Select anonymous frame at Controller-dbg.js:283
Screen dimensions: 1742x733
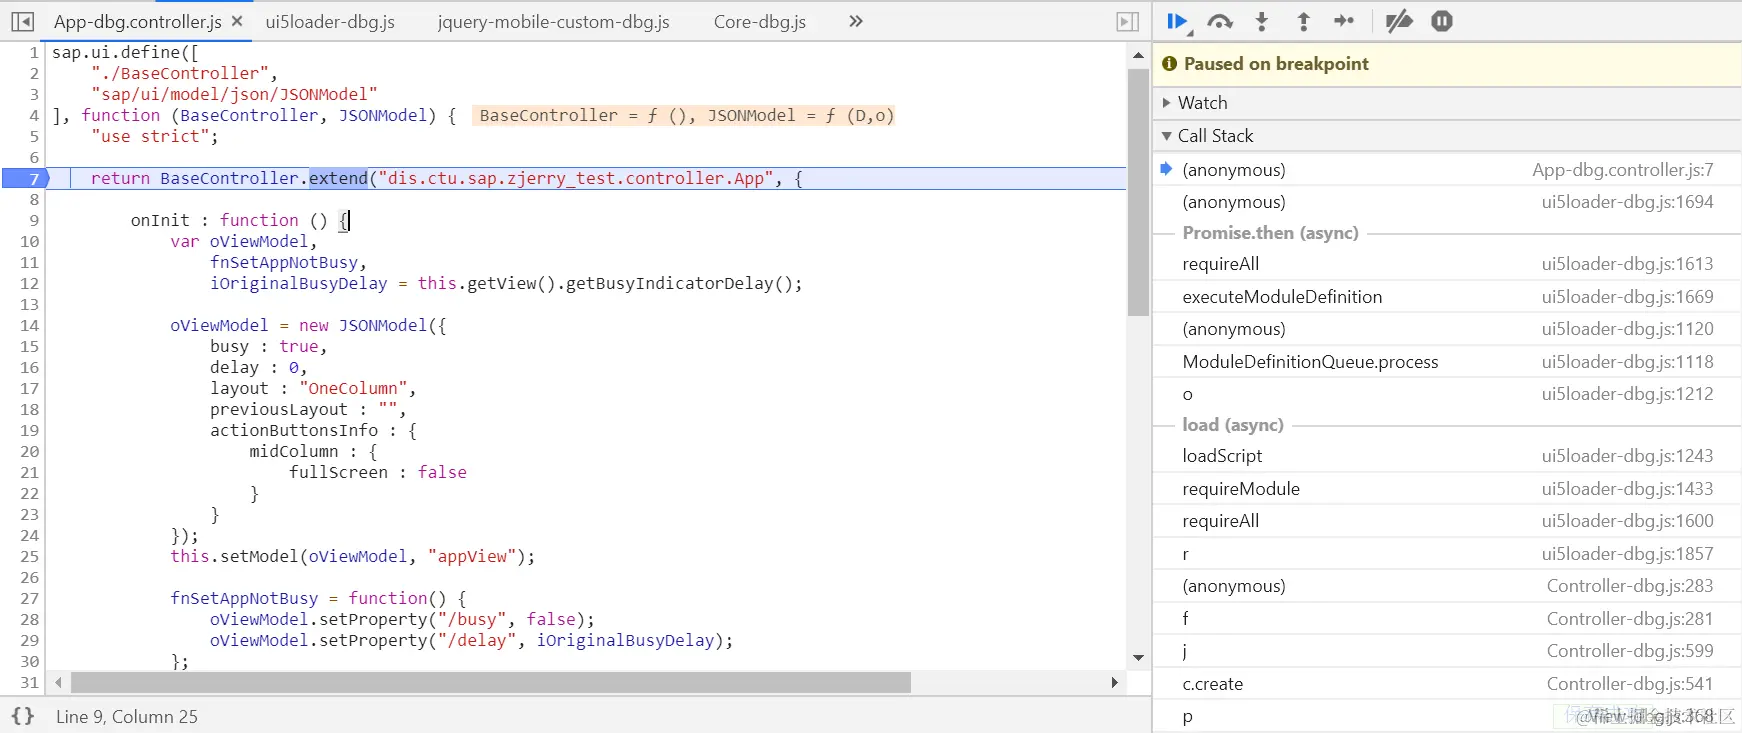coord(1447,586)
